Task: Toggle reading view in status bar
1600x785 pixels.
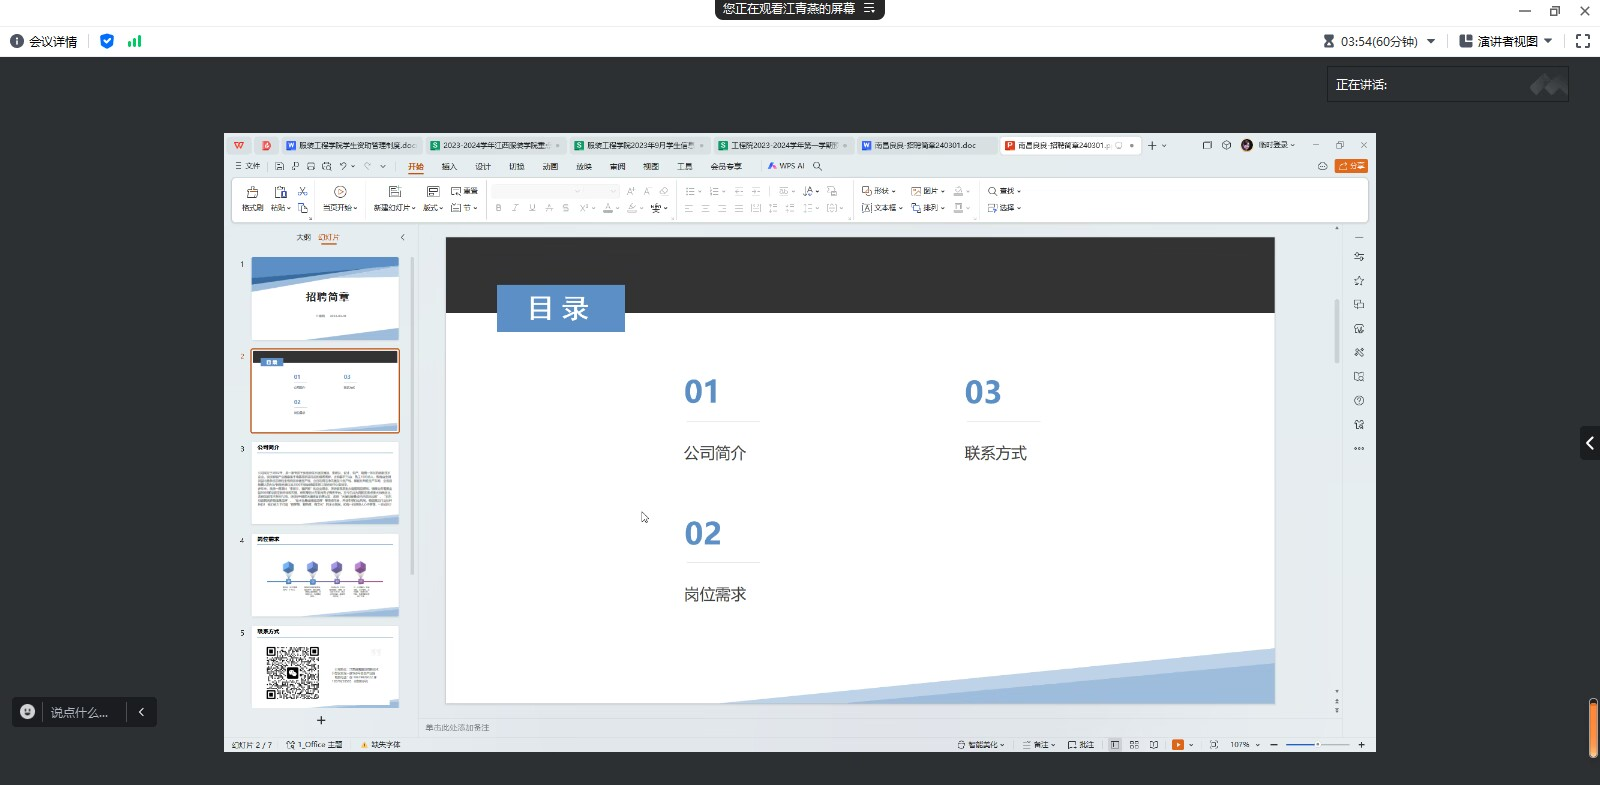Action: click(x=1154, y=745)
